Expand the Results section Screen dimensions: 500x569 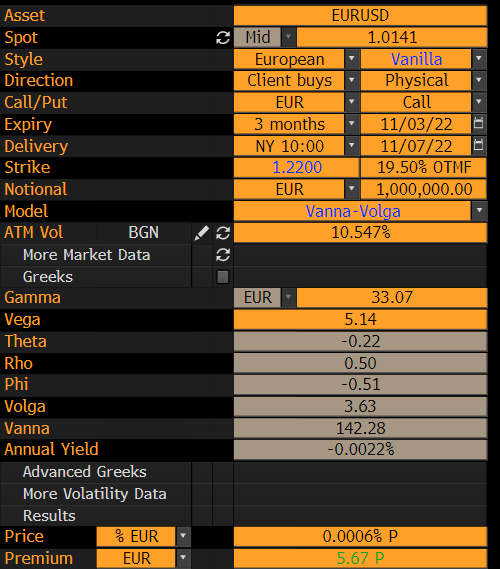[49, 516]
